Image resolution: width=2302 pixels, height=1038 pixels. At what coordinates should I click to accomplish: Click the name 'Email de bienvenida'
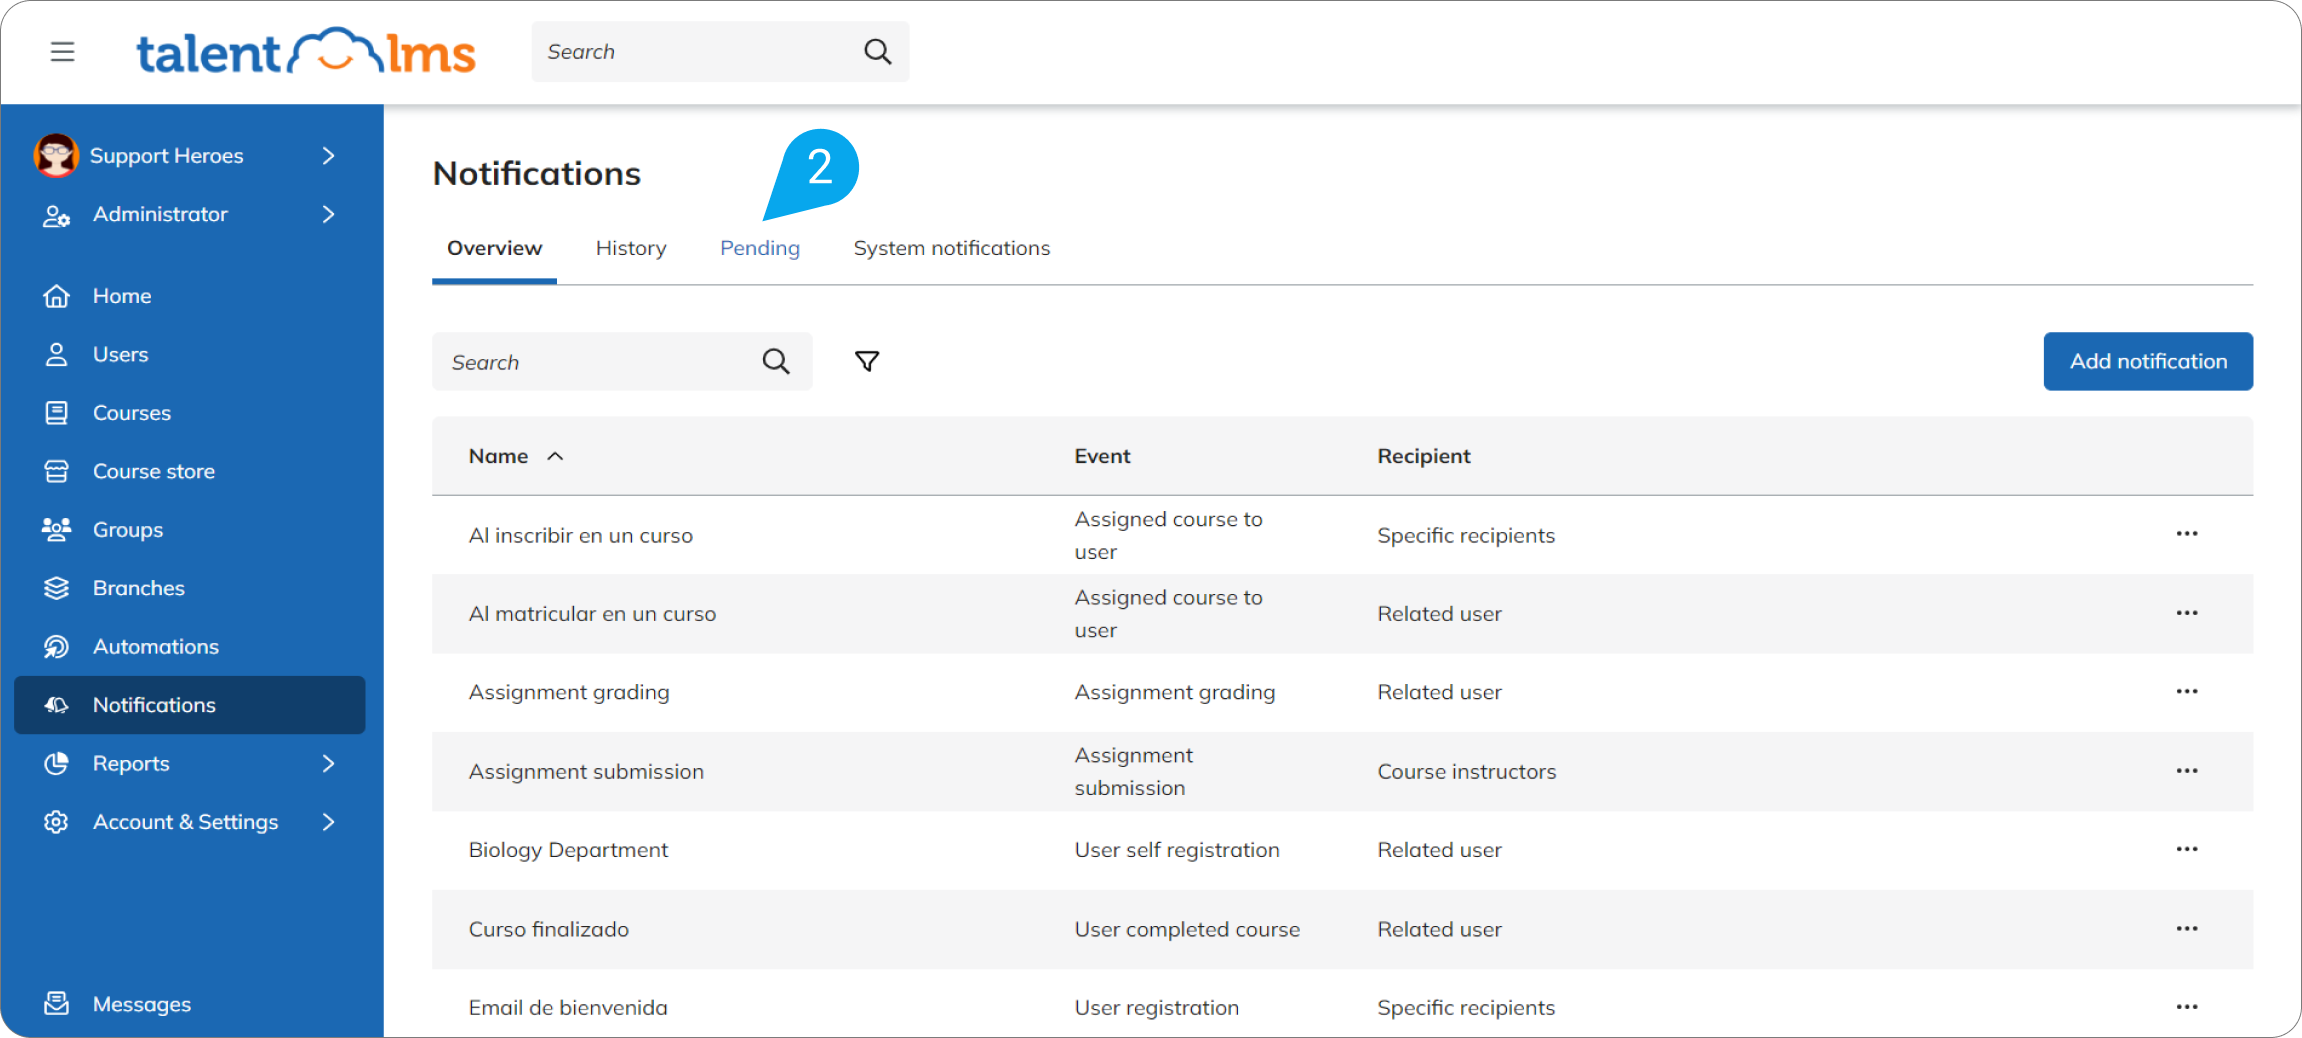(x=567, y=1008)
